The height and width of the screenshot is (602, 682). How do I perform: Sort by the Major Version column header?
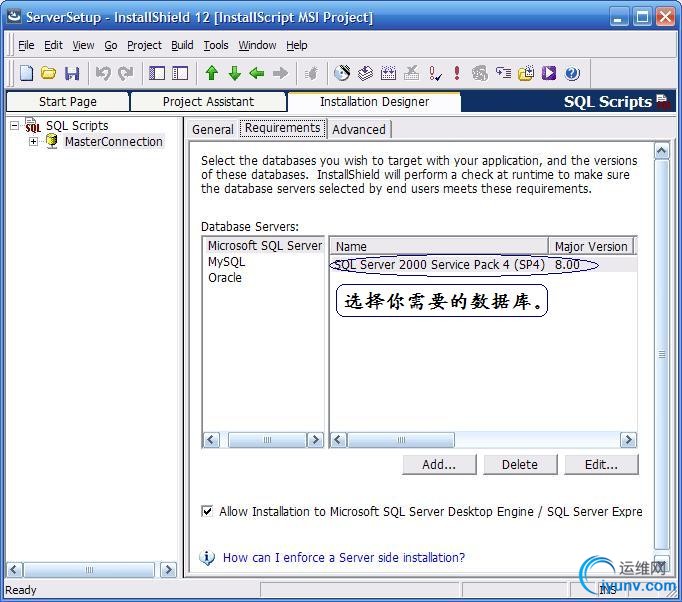point(591,246)
